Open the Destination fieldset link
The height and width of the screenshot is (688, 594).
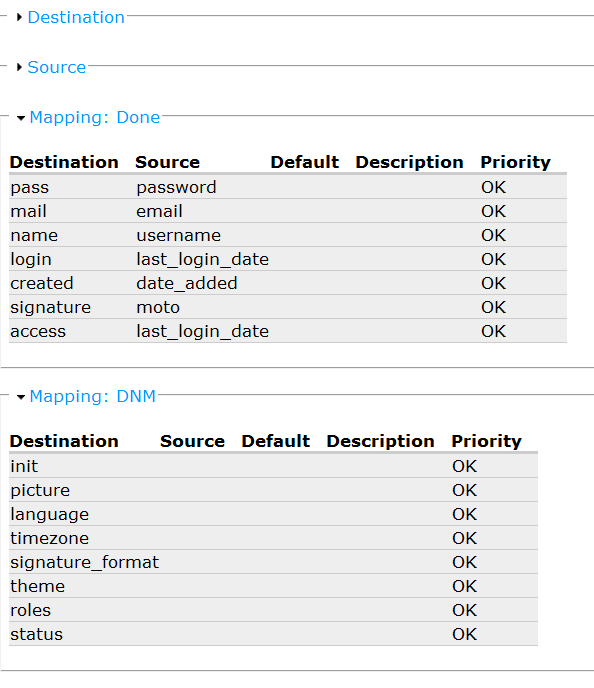click(x=76, y=18)
